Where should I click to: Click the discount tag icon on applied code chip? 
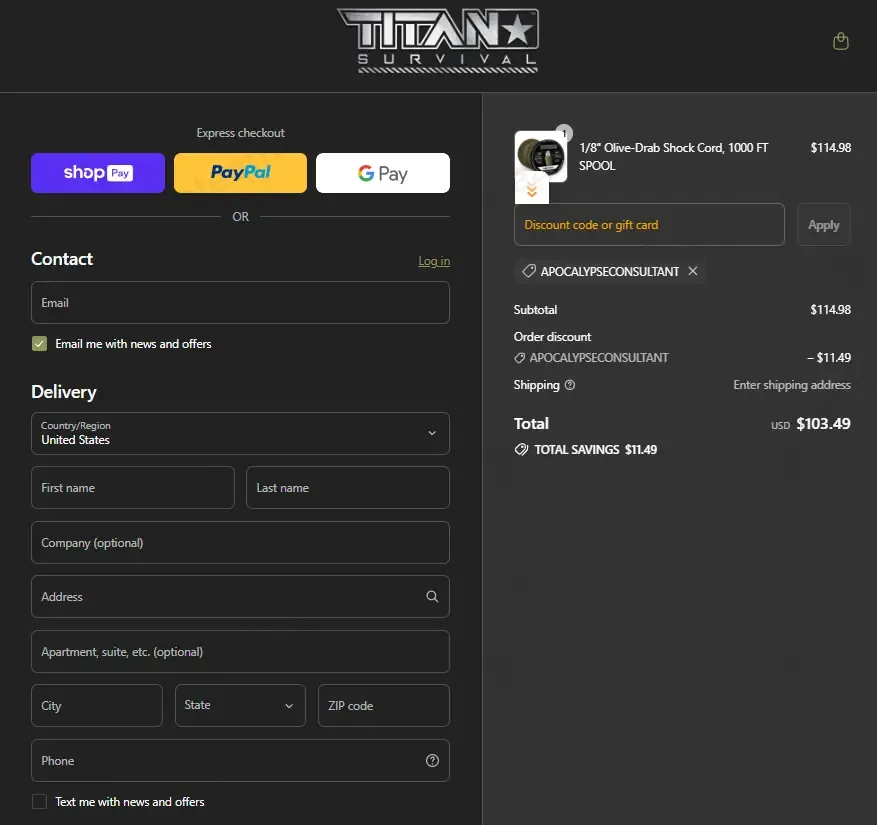(x=529, y=271)
